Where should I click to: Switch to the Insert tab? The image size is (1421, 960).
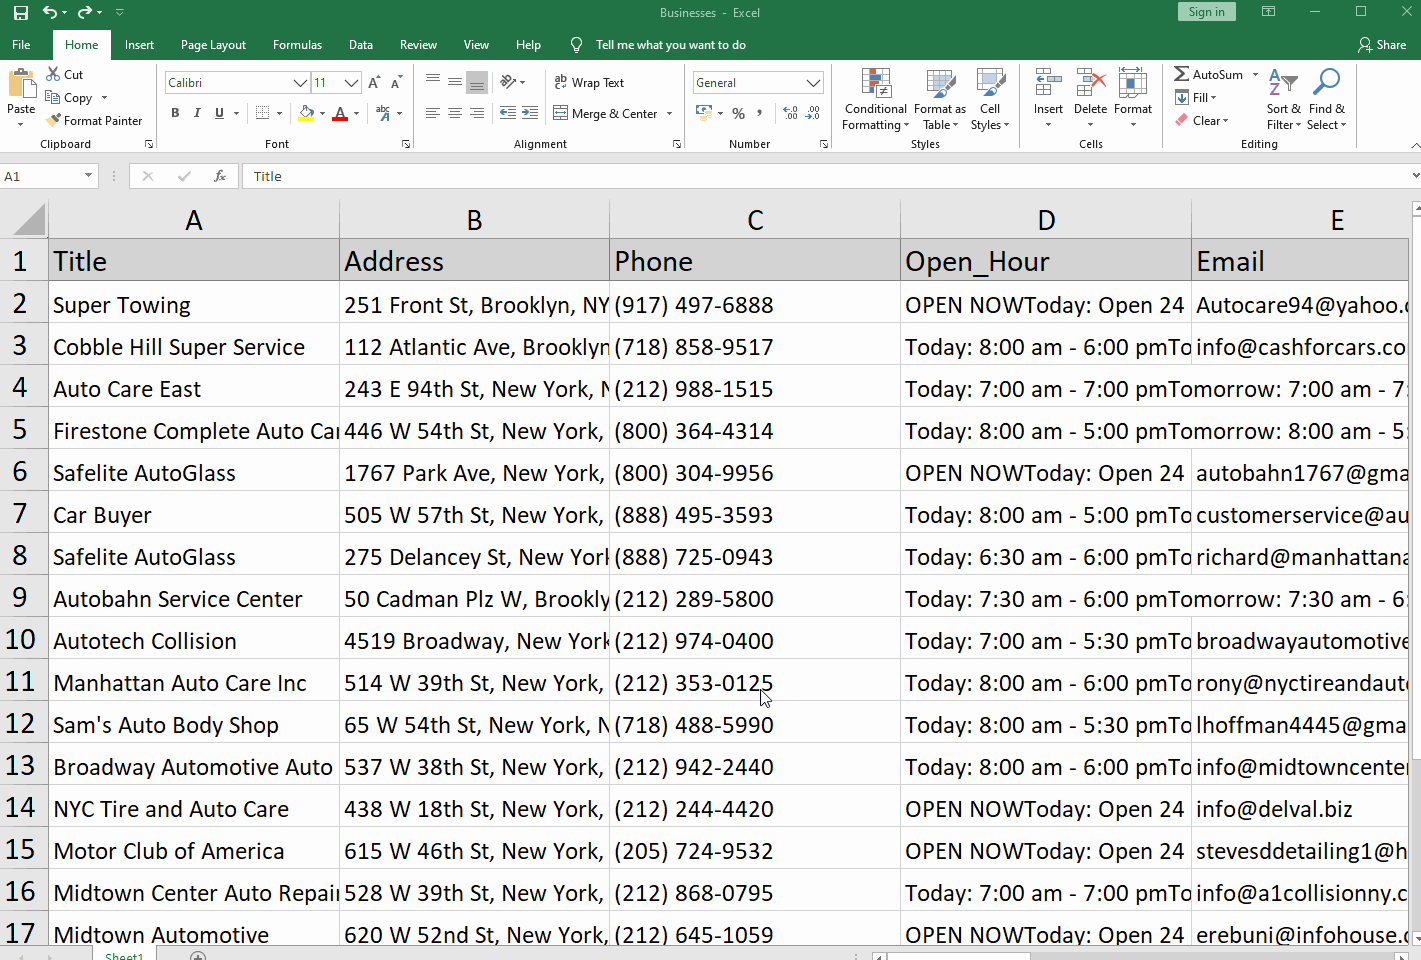tap(139, 45)
